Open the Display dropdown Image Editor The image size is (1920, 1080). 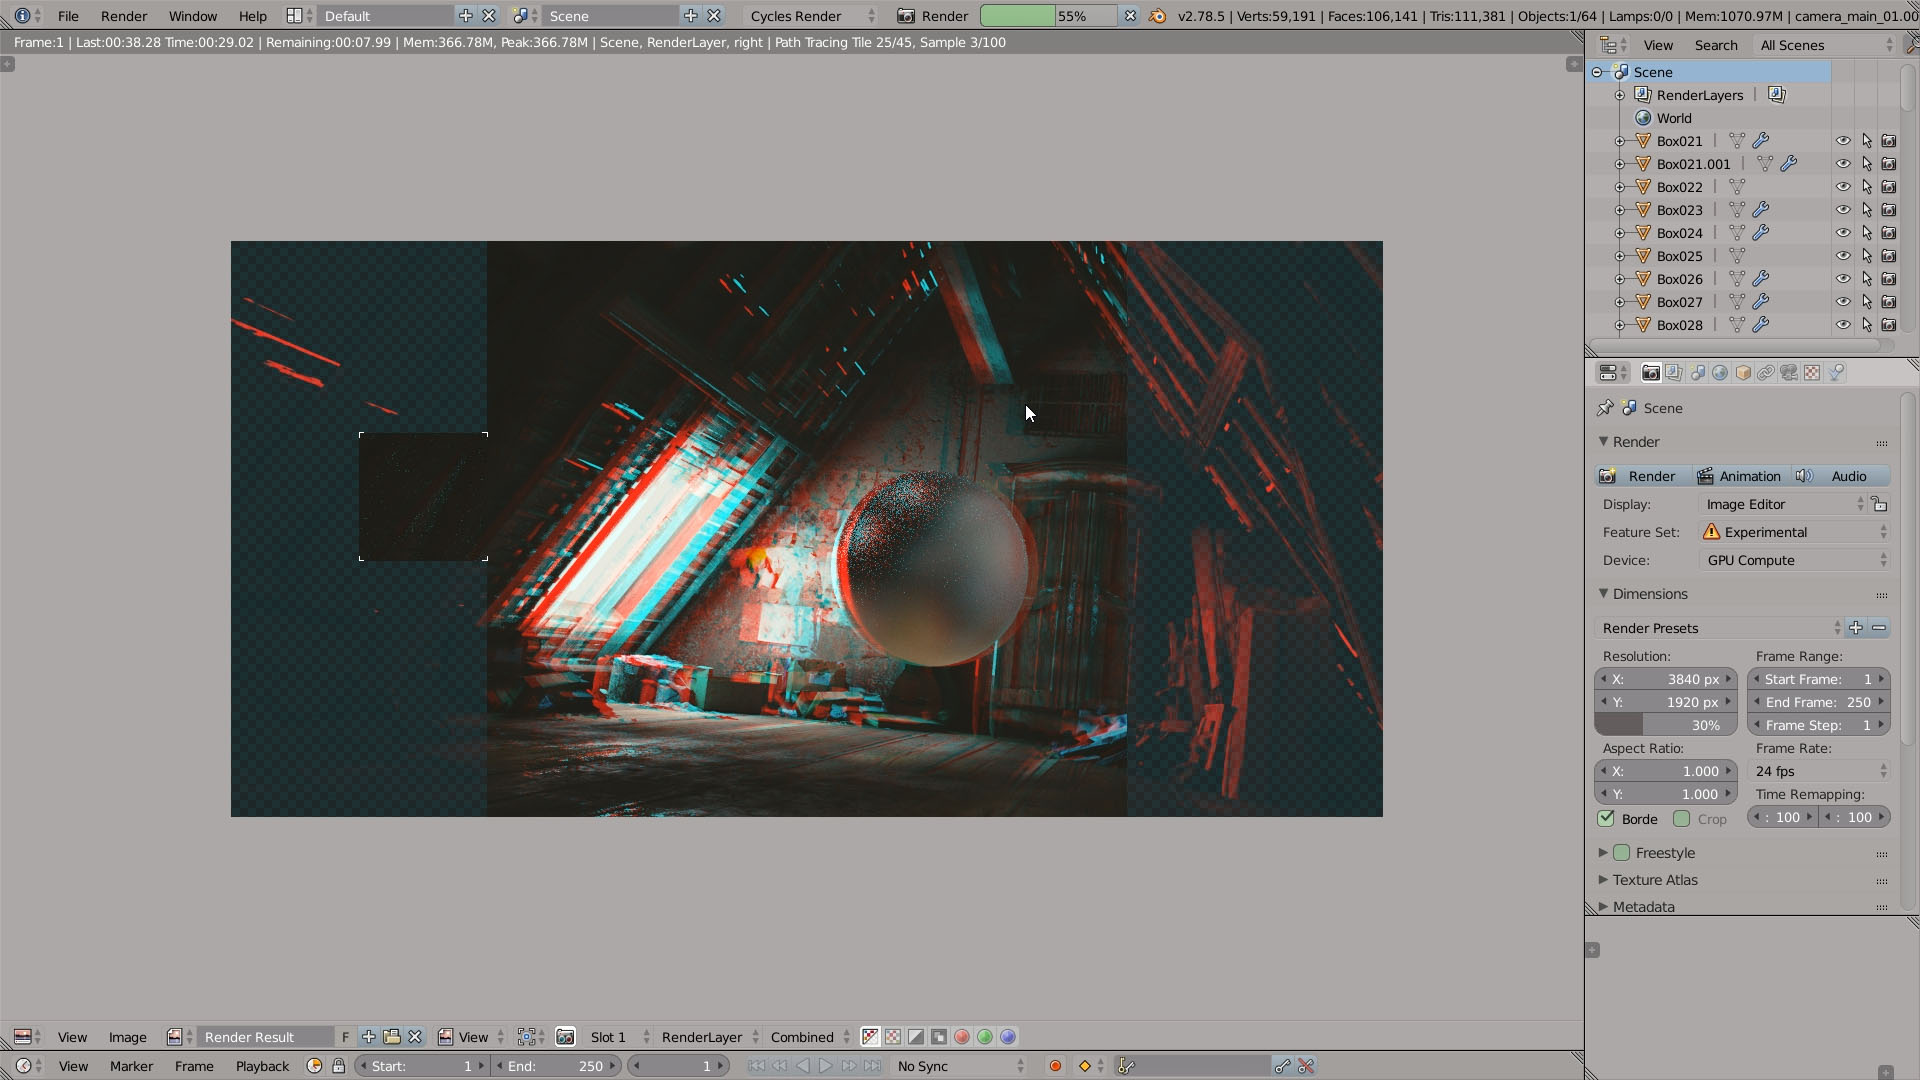1782,504
